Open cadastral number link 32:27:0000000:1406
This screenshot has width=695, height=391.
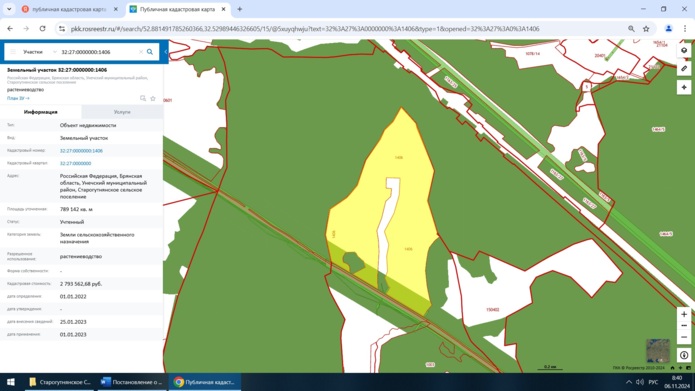click(81, 151)
